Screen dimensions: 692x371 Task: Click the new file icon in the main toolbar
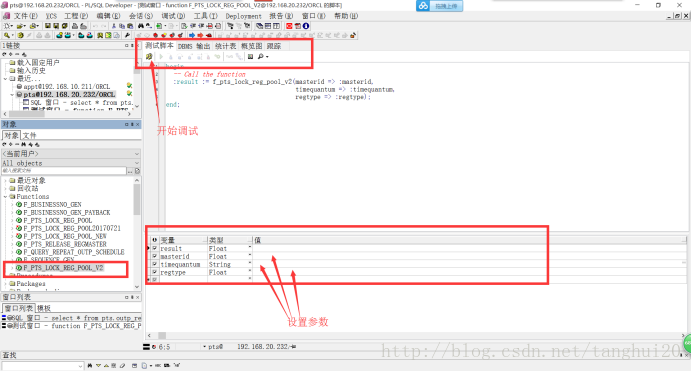click(x=7, y=26)
